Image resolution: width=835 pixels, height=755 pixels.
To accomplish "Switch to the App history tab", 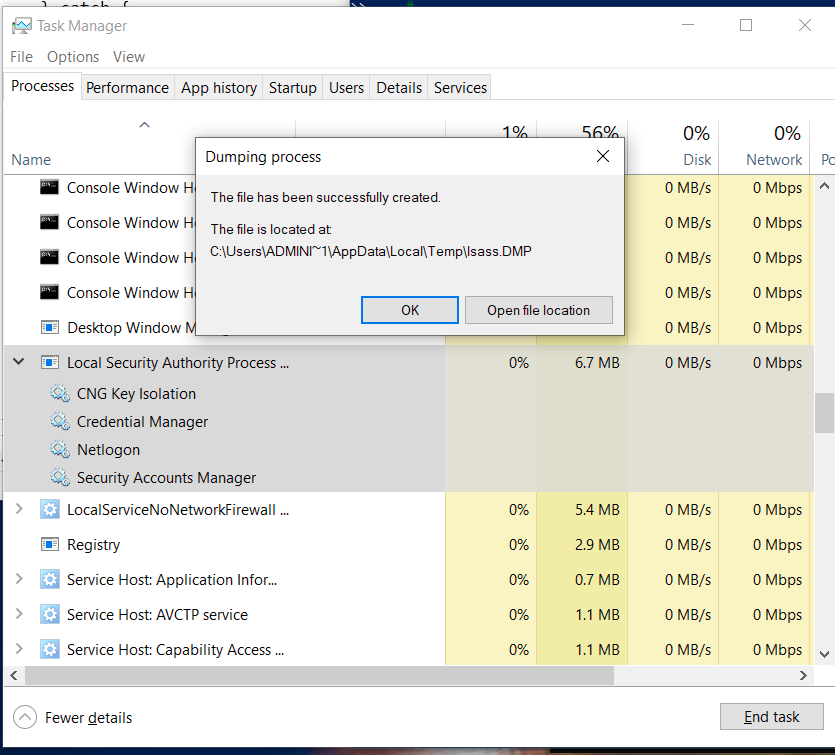I will click(x=219, y=87).
